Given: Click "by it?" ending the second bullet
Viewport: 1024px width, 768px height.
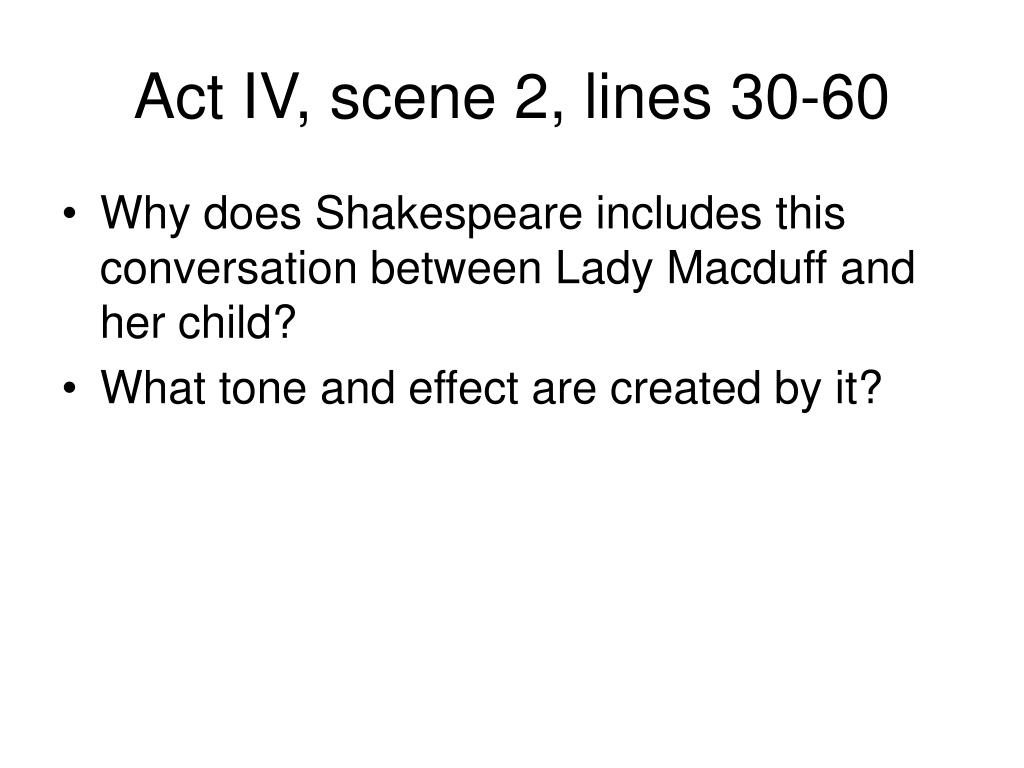Looking at the screenshot, I should point(828,390).
